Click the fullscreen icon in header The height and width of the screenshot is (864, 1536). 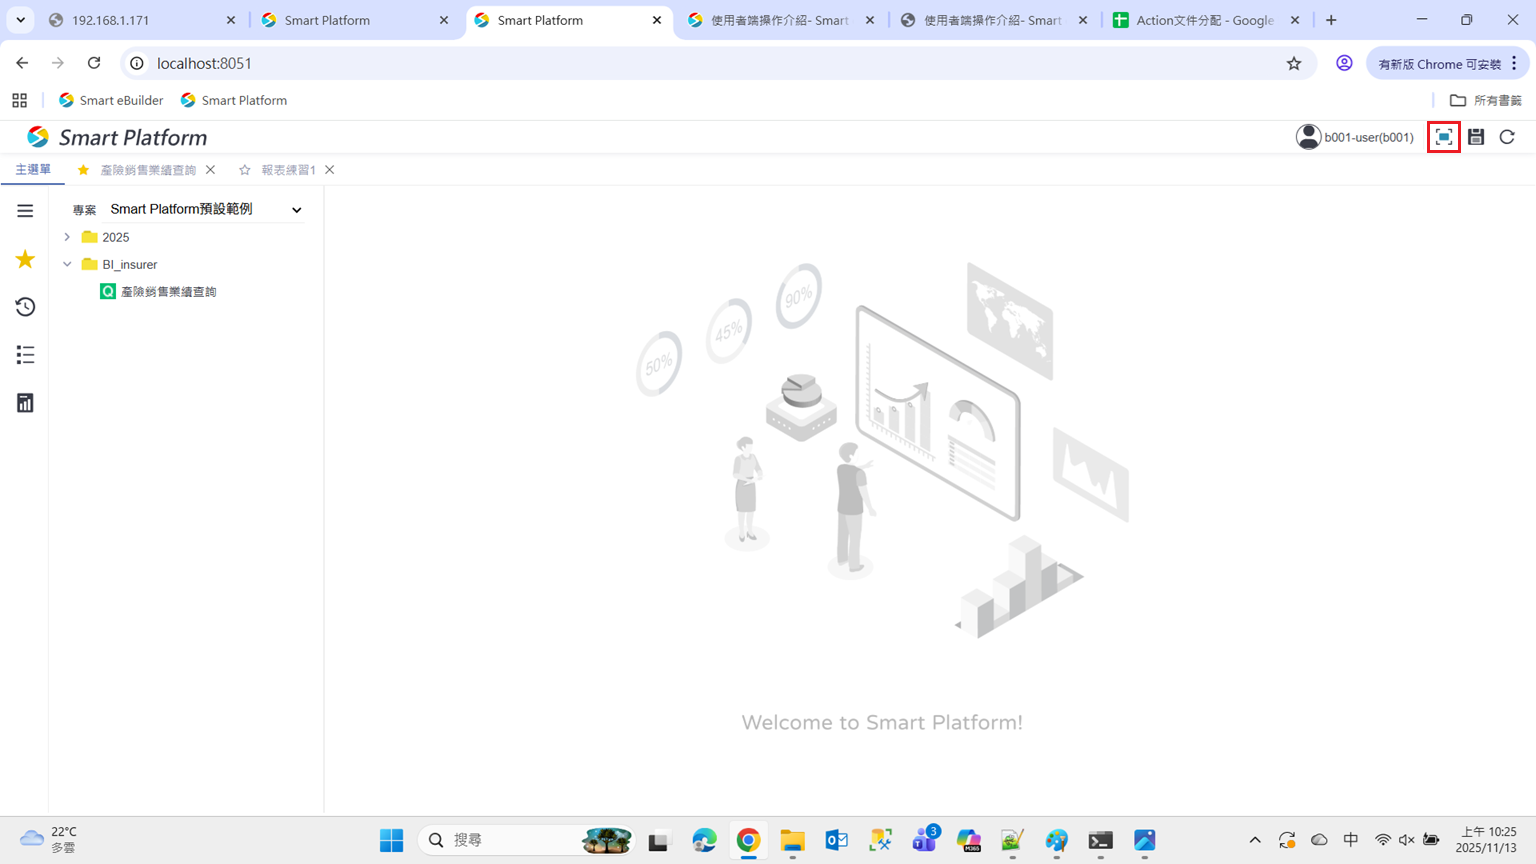1443,137
